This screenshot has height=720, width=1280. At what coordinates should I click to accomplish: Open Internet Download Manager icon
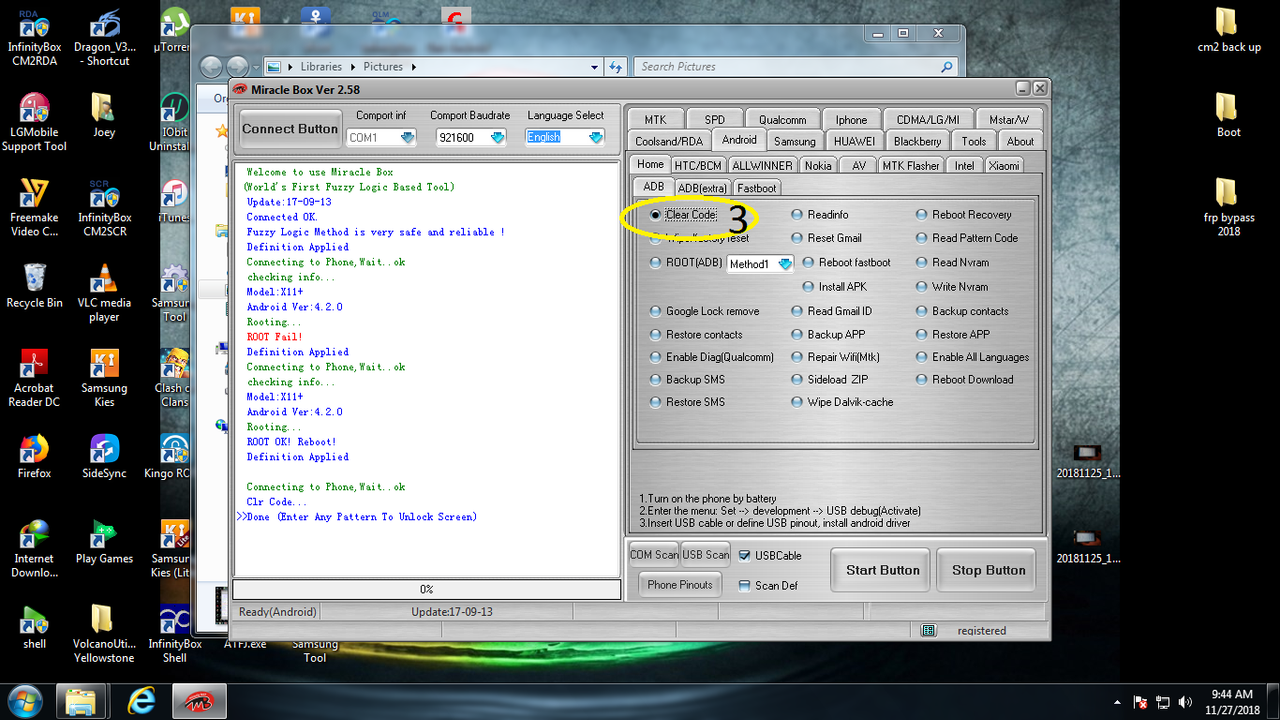(x=34, y=548)
